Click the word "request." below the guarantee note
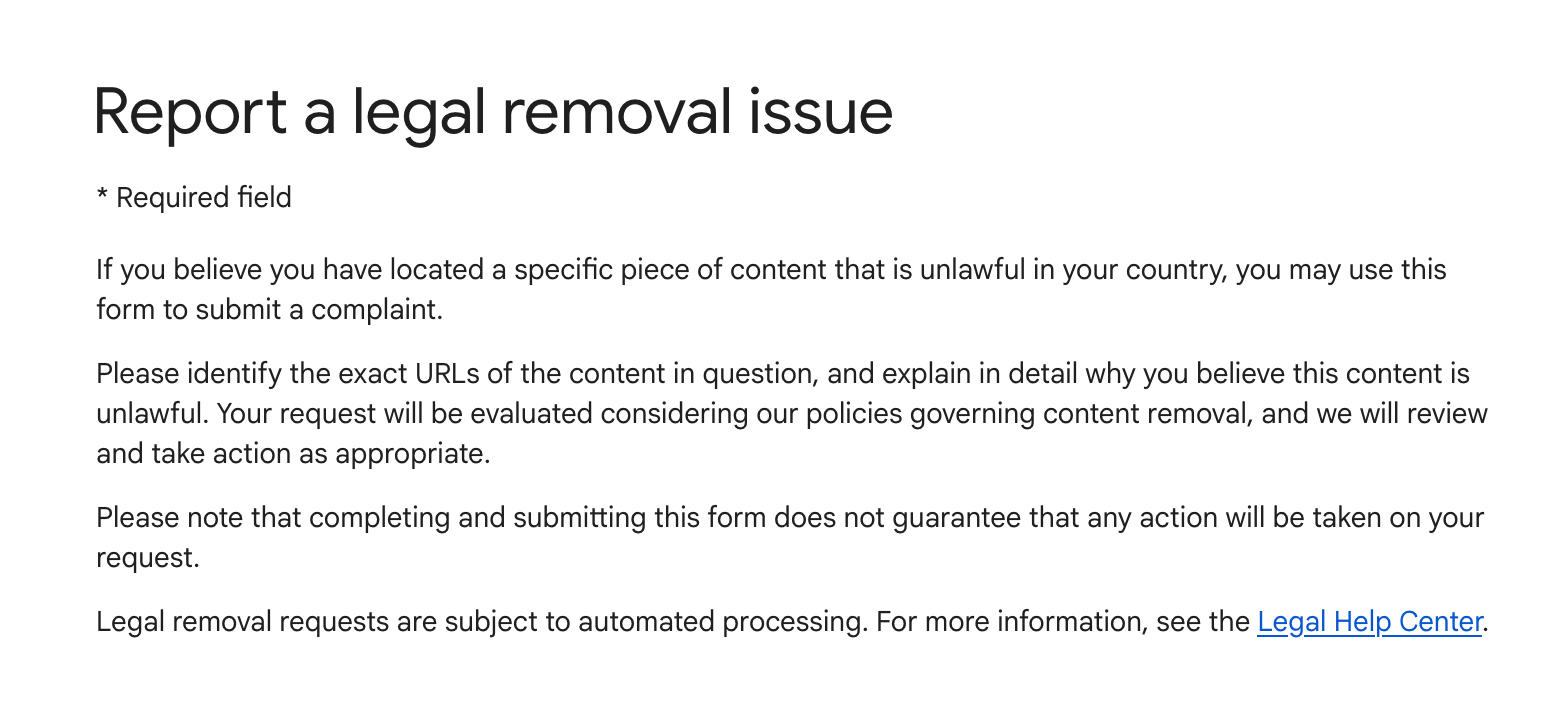The image size is (1556, 714). (148, 558)
